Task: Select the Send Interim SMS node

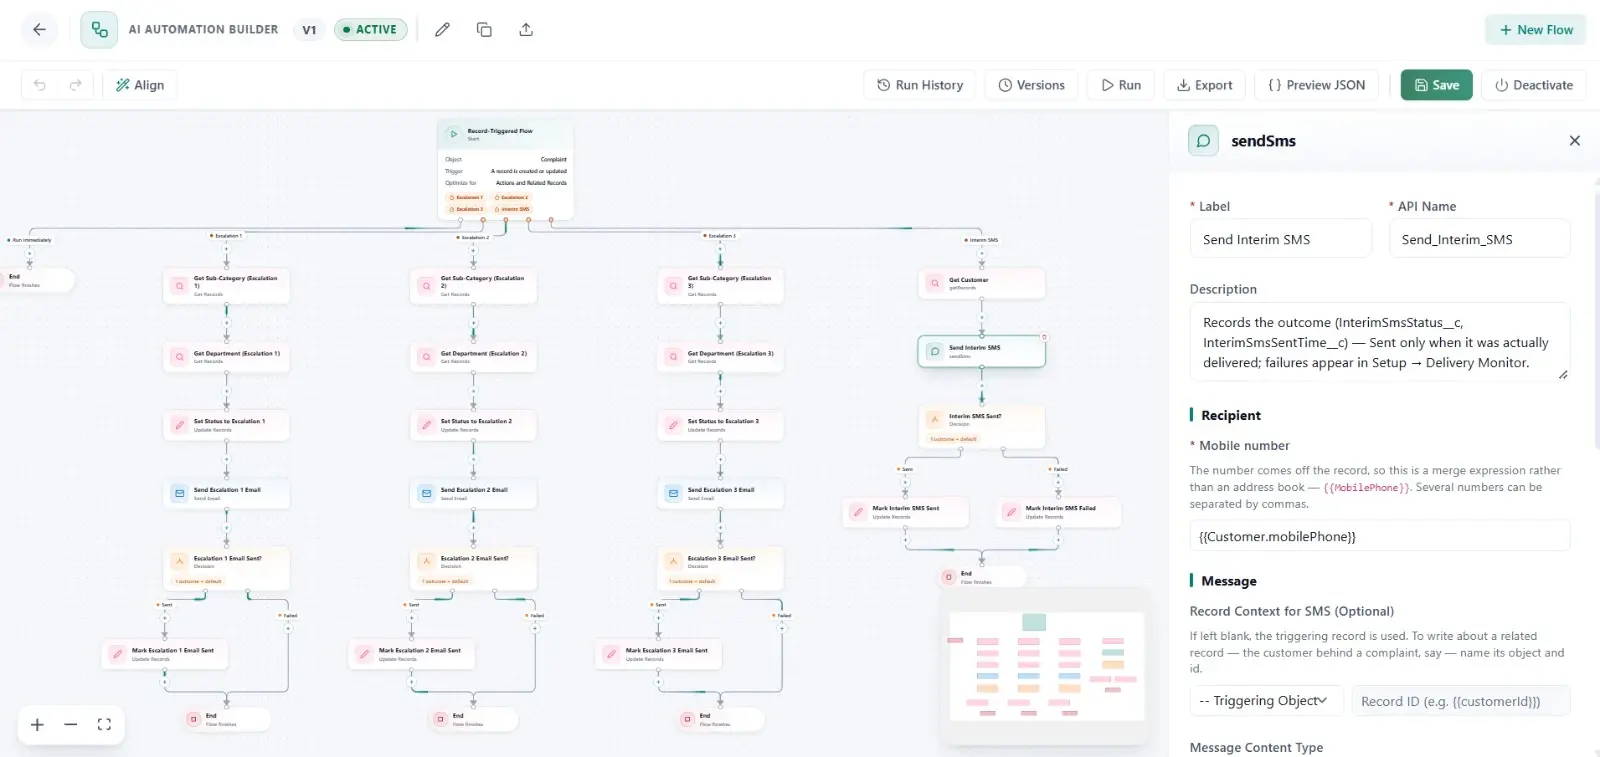Action: pos(982,351)
